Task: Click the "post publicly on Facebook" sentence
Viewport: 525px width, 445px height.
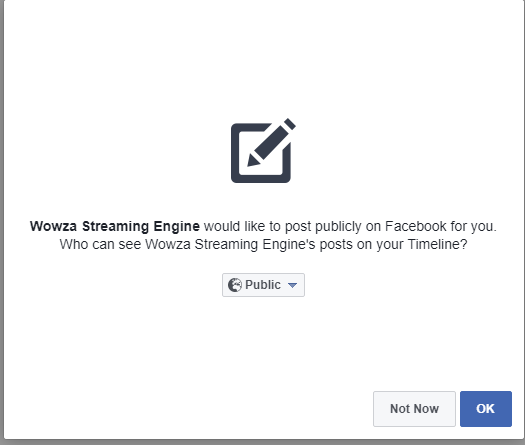Action: tap(348, 226)
